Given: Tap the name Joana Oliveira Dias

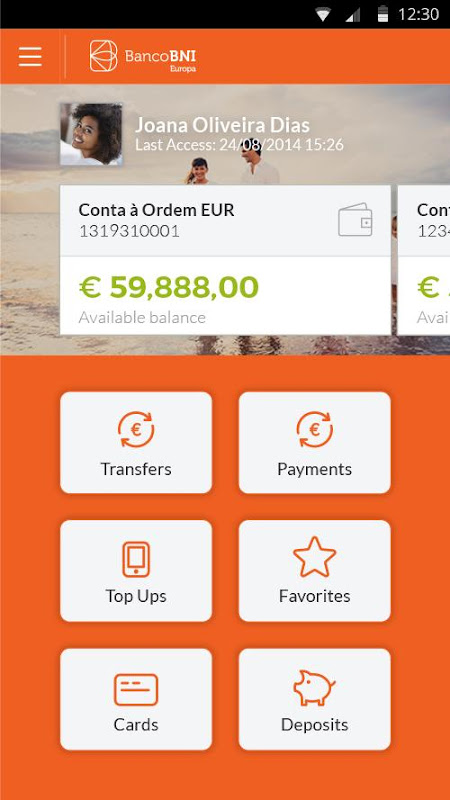Looking at the screenshot, I should [x=222, y=125].
